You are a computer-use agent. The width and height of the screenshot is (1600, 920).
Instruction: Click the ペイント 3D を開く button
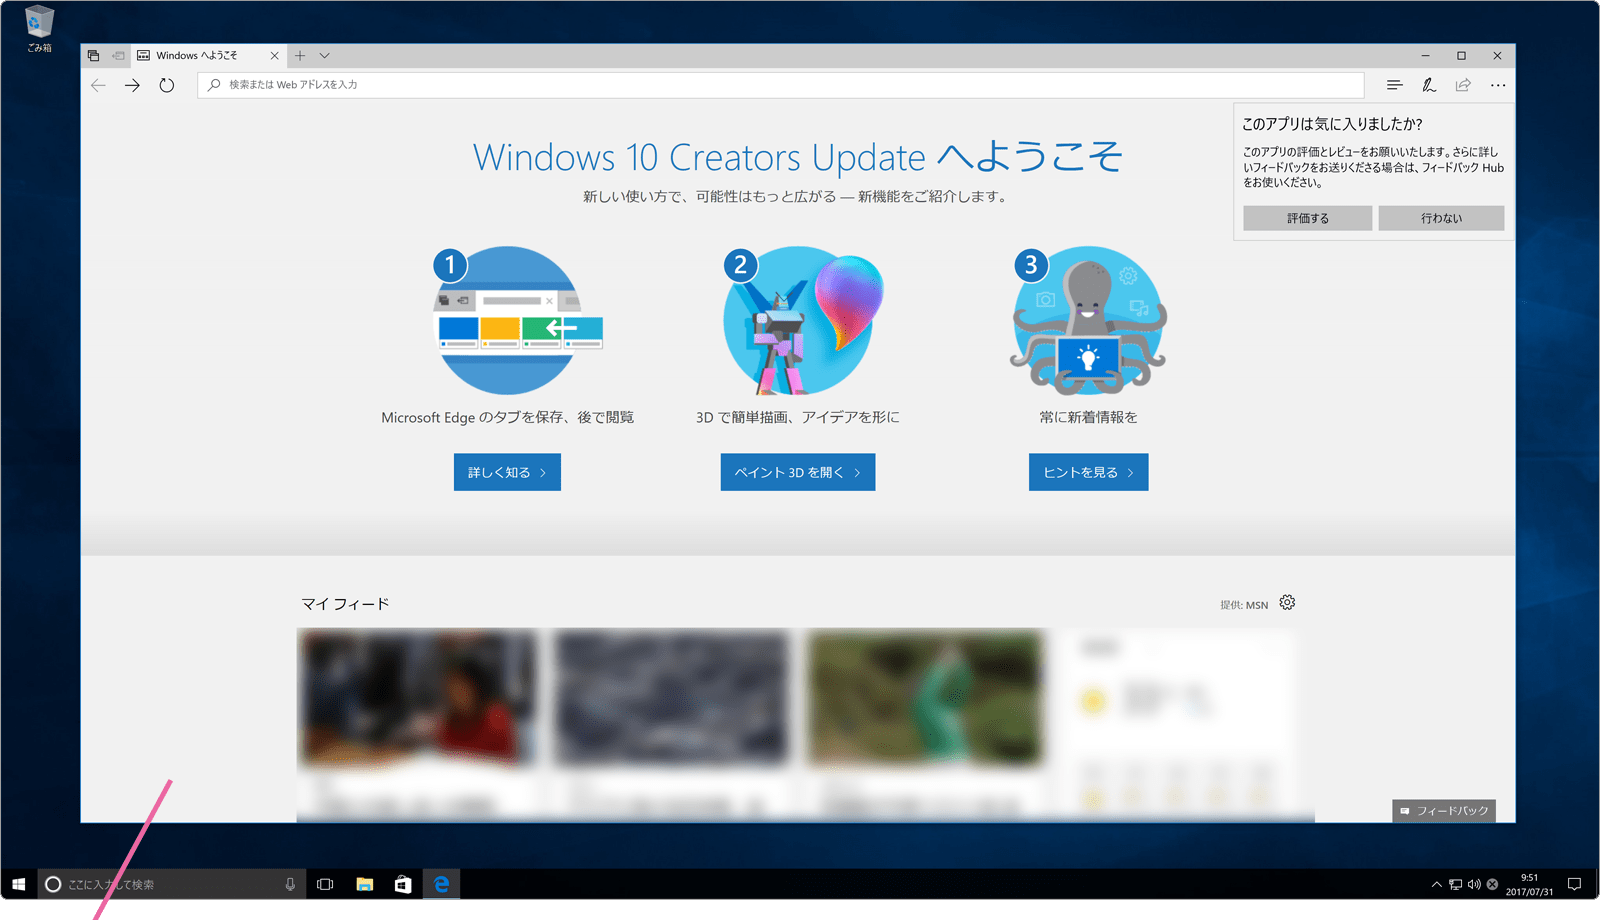click(x=798, y=472)
